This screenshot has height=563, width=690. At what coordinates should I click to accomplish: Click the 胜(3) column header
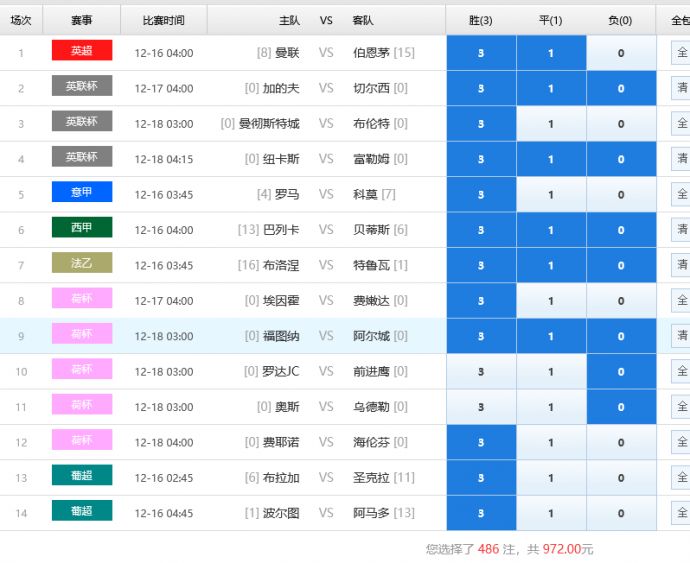point(481,20)
